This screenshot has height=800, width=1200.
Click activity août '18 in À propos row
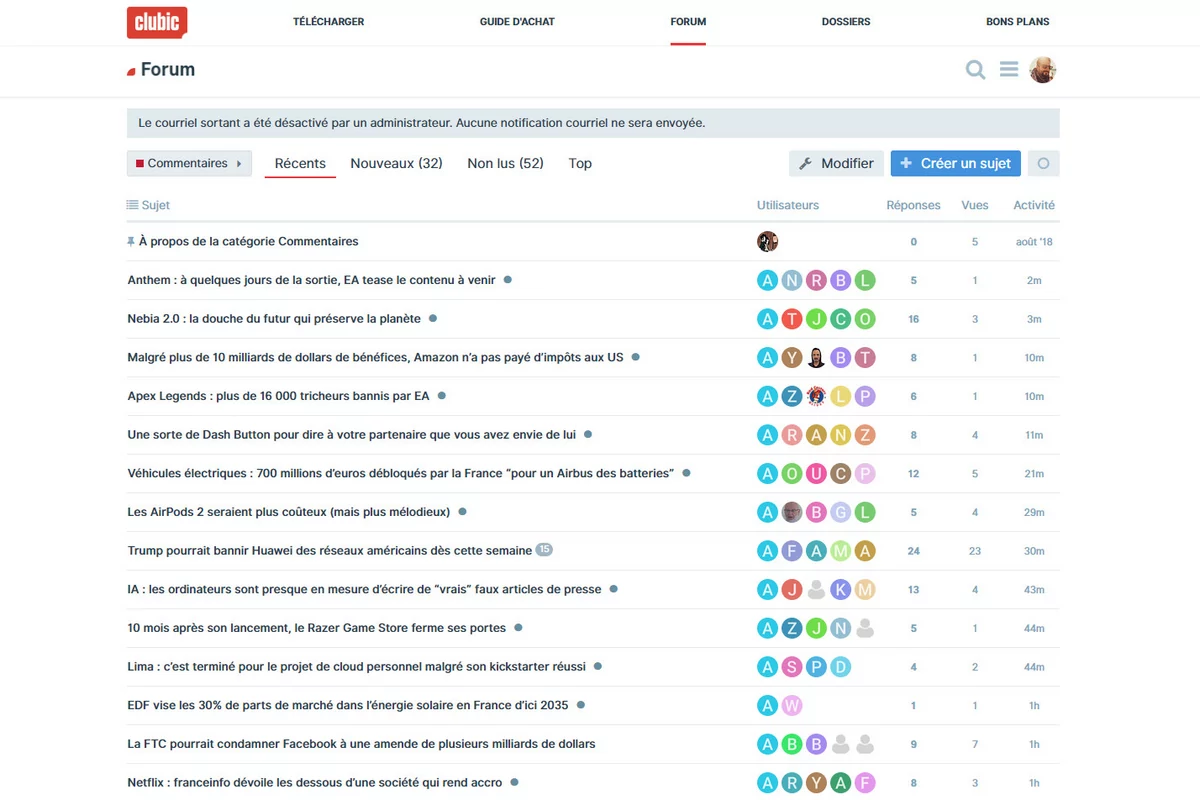click(x=1034, y=242)
